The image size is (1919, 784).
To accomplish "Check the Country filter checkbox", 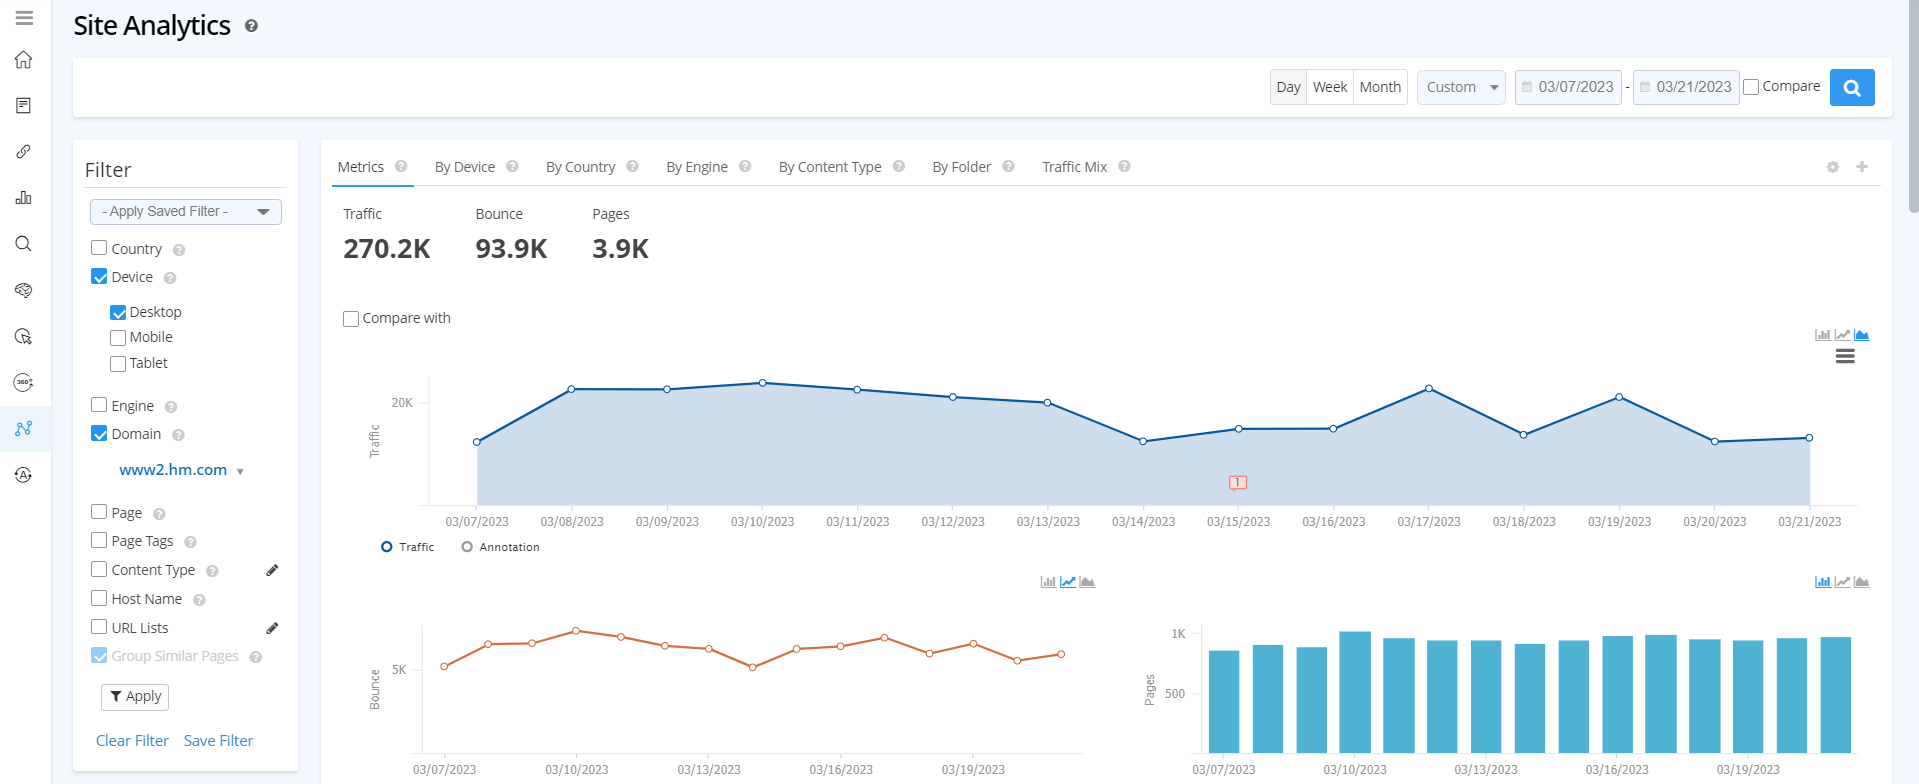I will tap(99, 248).
